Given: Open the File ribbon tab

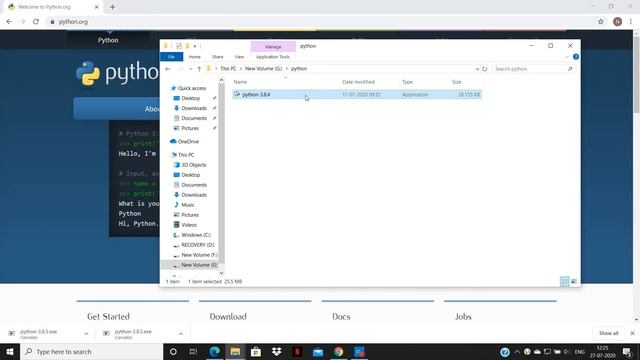Looking at the screenshot, I should [171, 57].
